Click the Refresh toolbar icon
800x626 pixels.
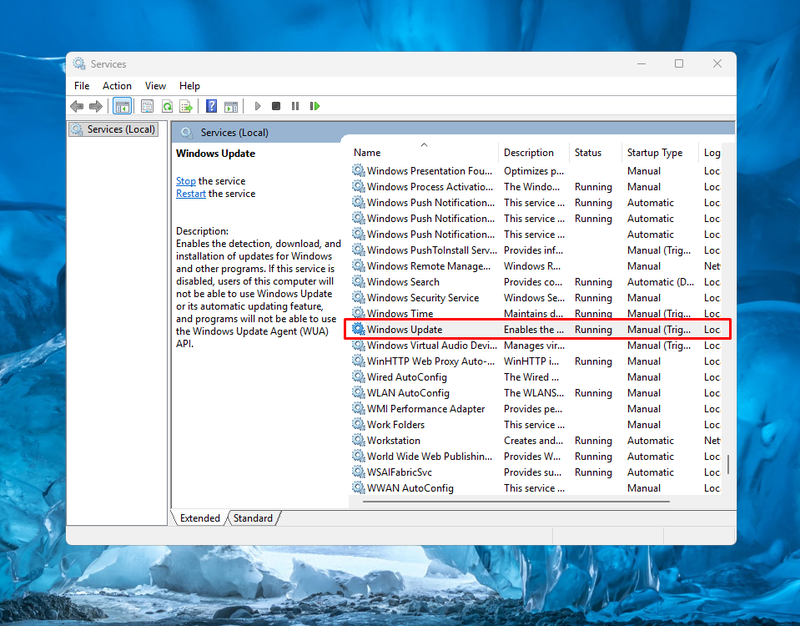click(x=167, y=106)
